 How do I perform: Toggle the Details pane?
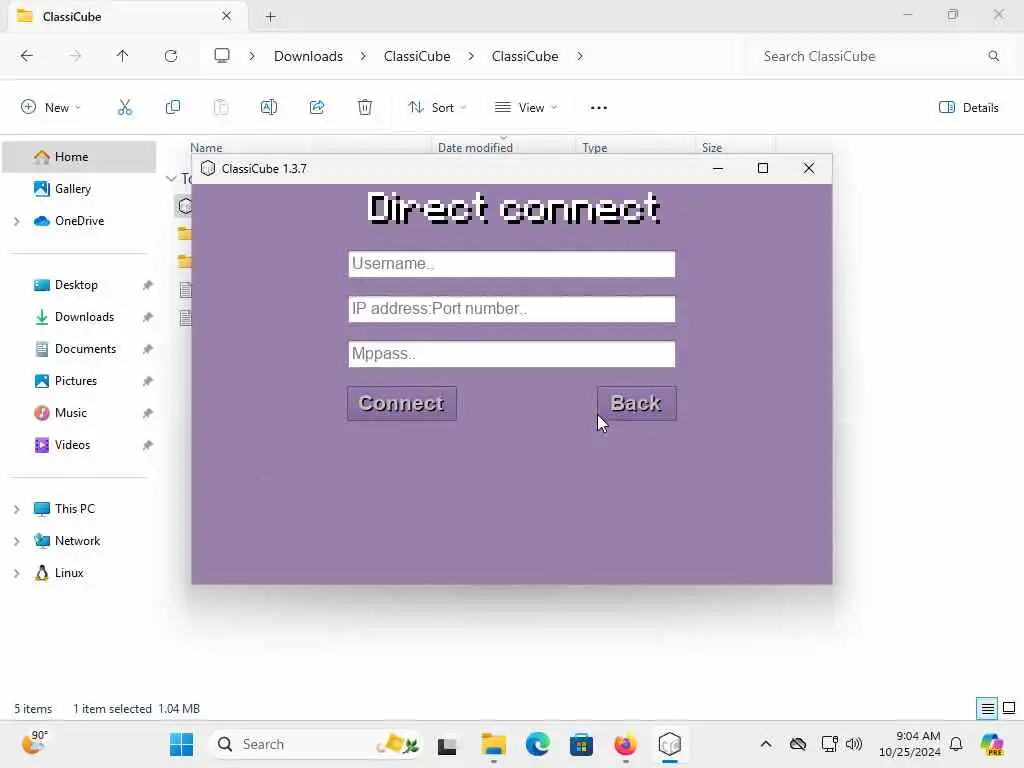click(x=968, y=108)
